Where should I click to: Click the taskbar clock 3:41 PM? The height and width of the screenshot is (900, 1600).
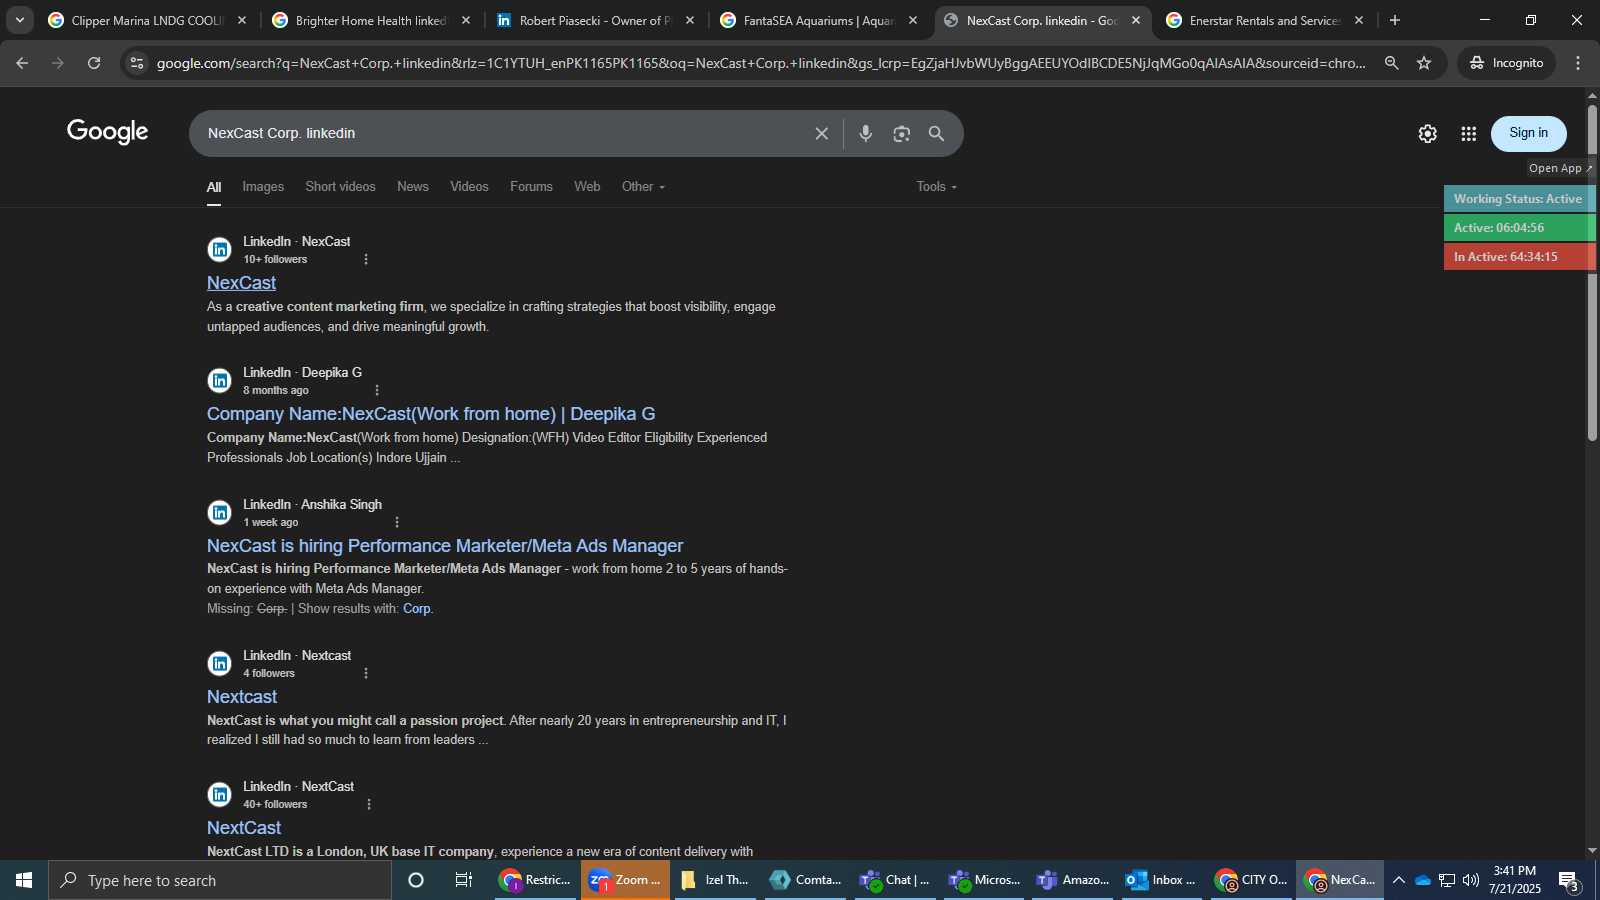point(1515,880)
